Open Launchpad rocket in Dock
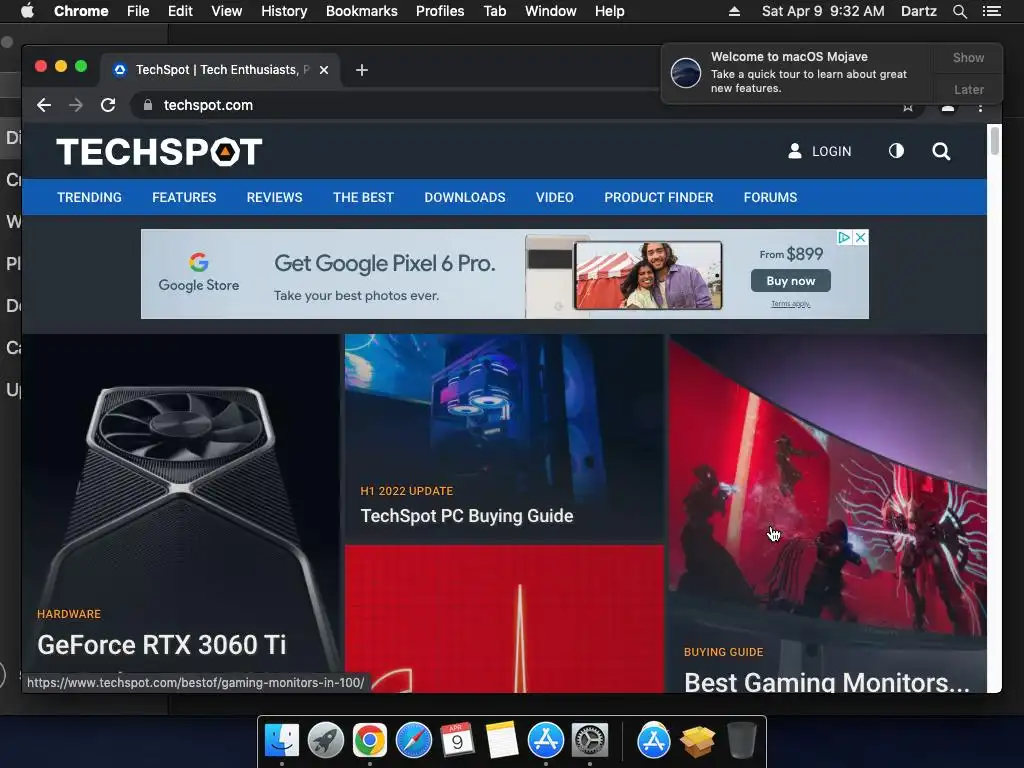 [x=326, y=740]
